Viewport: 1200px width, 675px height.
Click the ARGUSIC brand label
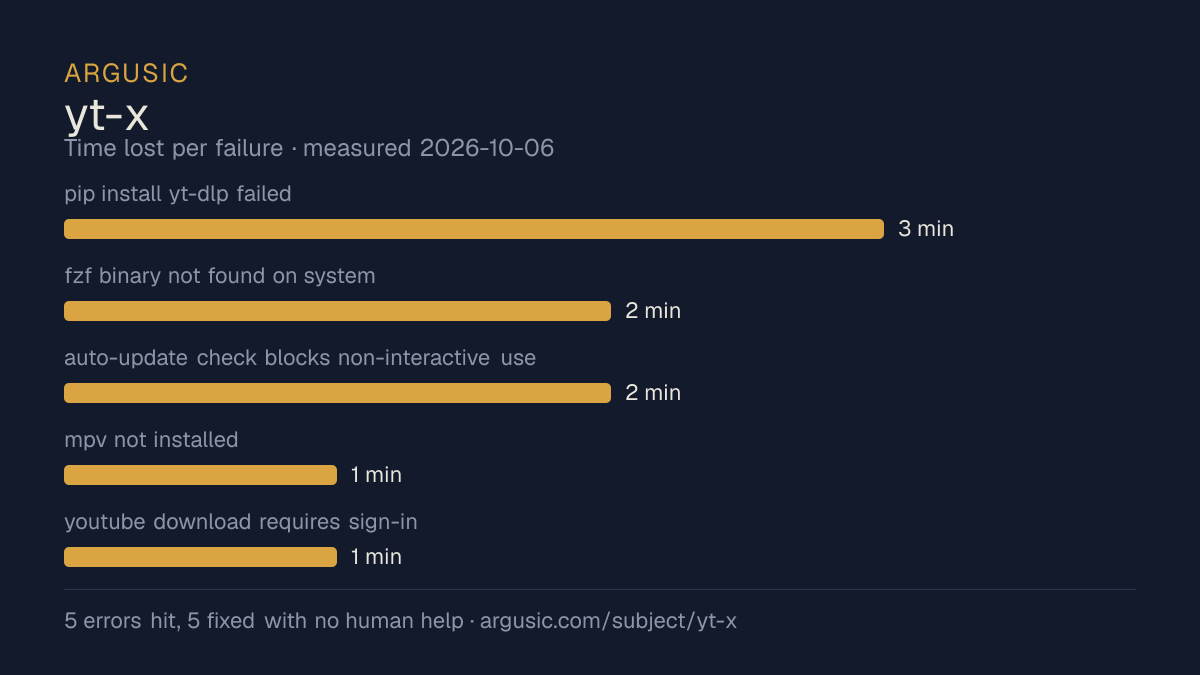point(127,73)
